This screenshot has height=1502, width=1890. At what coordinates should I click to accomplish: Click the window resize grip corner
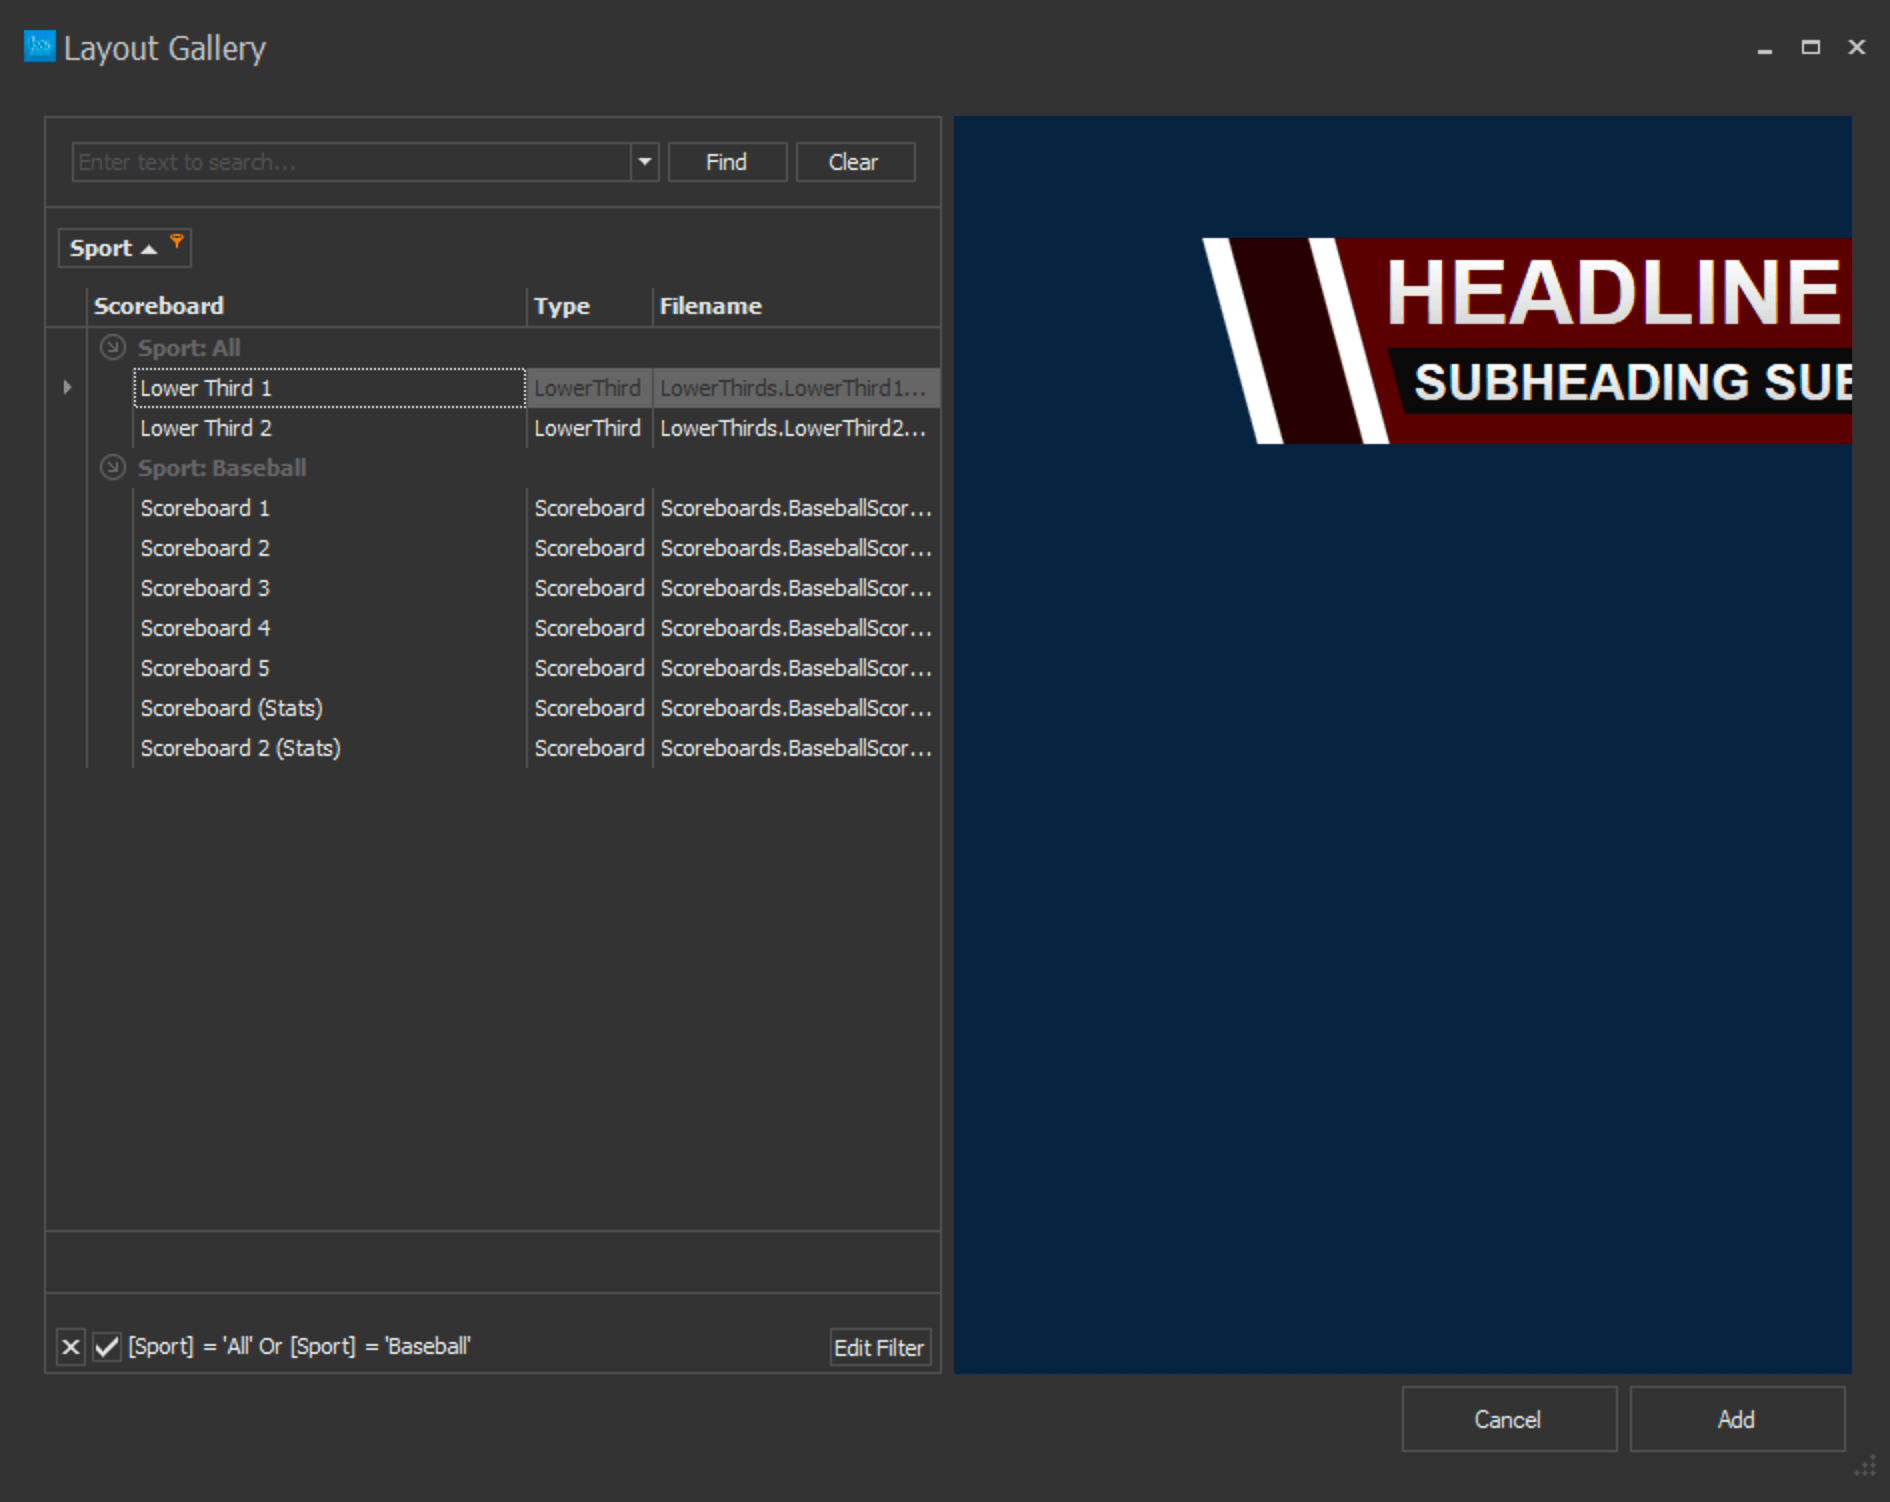tap(1866, 1466)
